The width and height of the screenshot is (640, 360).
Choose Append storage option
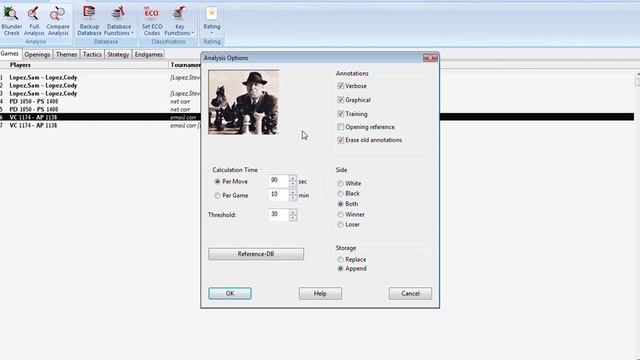340,269
